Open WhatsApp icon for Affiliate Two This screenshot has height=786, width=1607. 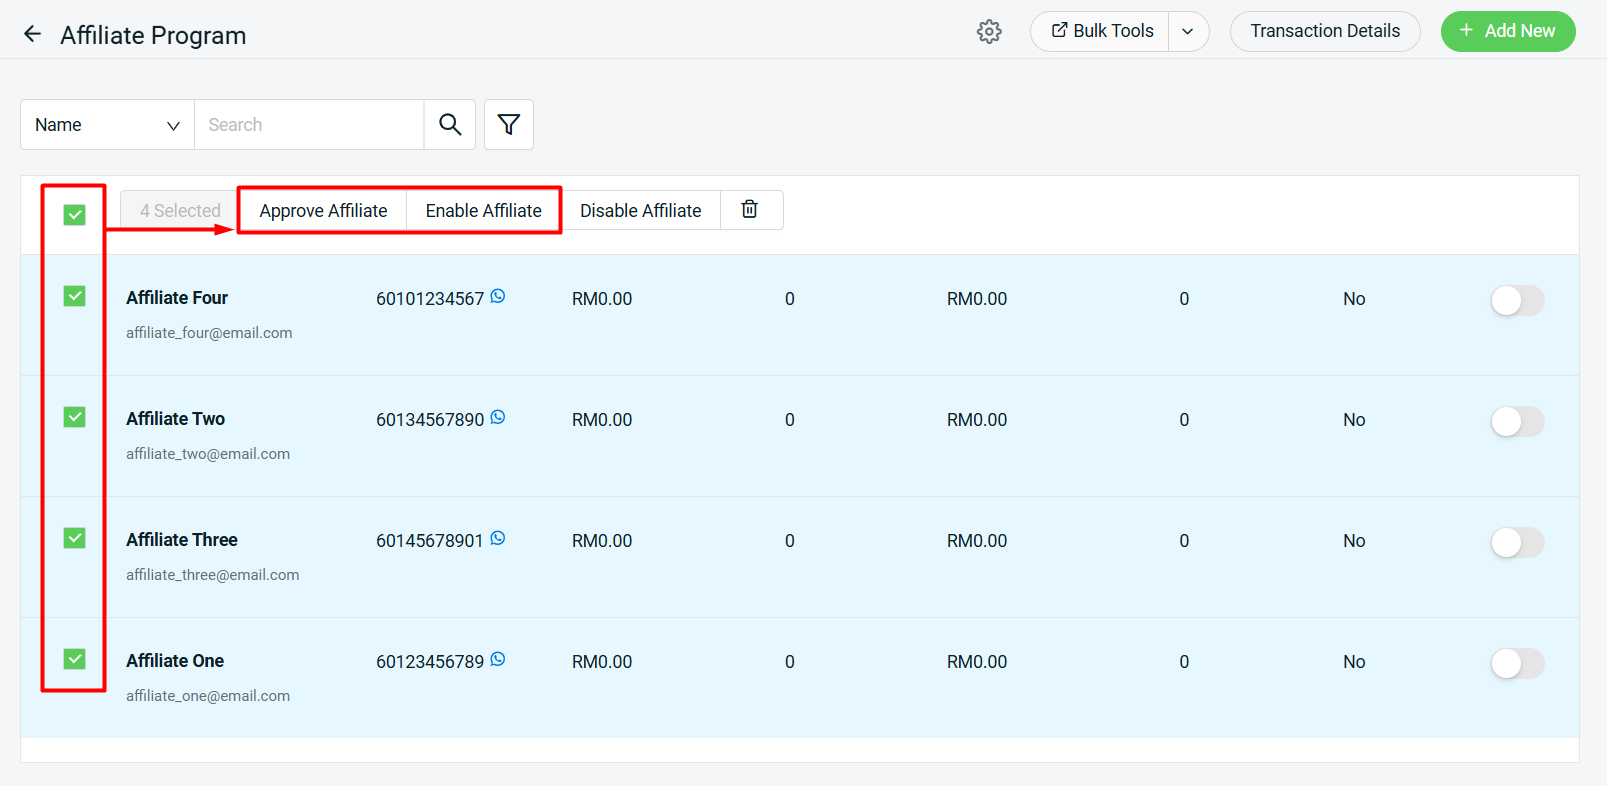pos(498,417)
